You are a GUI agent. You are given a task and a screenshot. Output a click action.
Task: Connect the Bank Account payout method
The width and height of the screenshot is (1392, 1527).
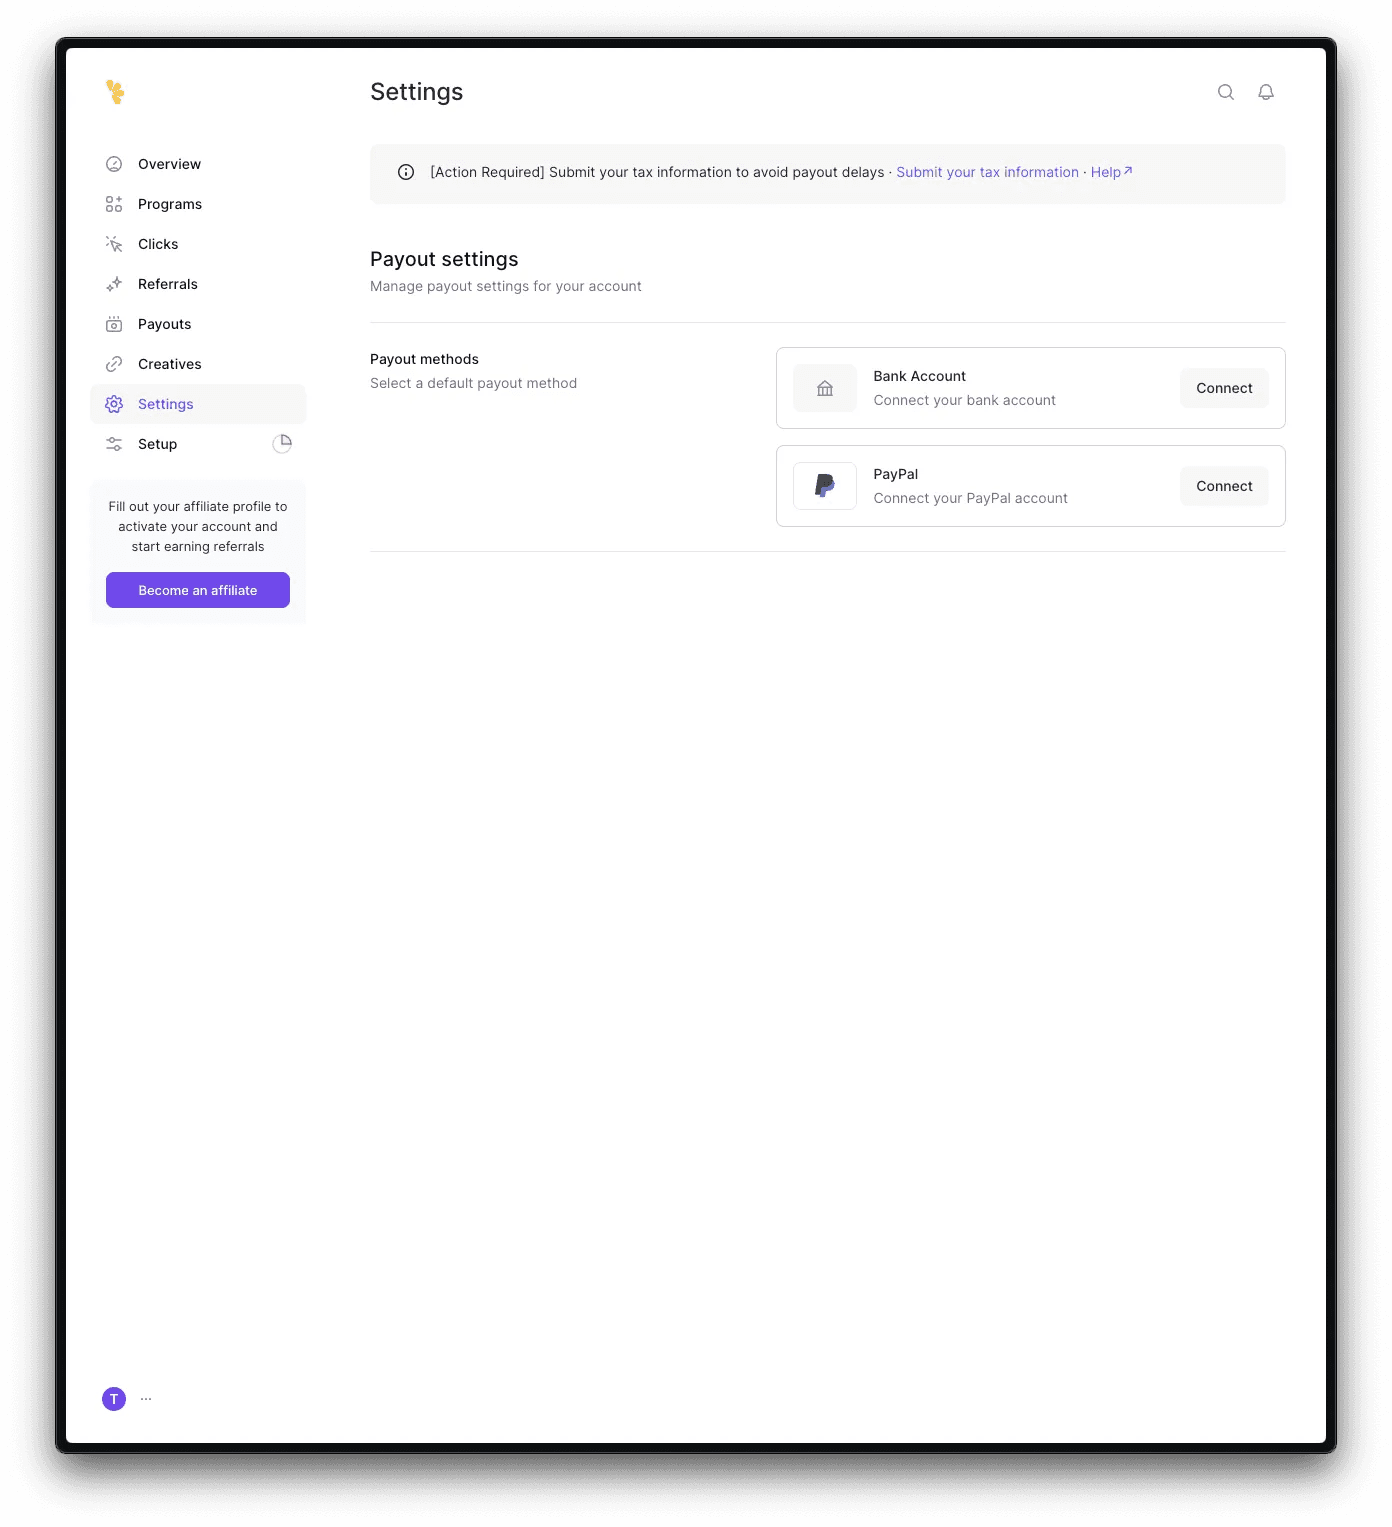[1224, 388]
